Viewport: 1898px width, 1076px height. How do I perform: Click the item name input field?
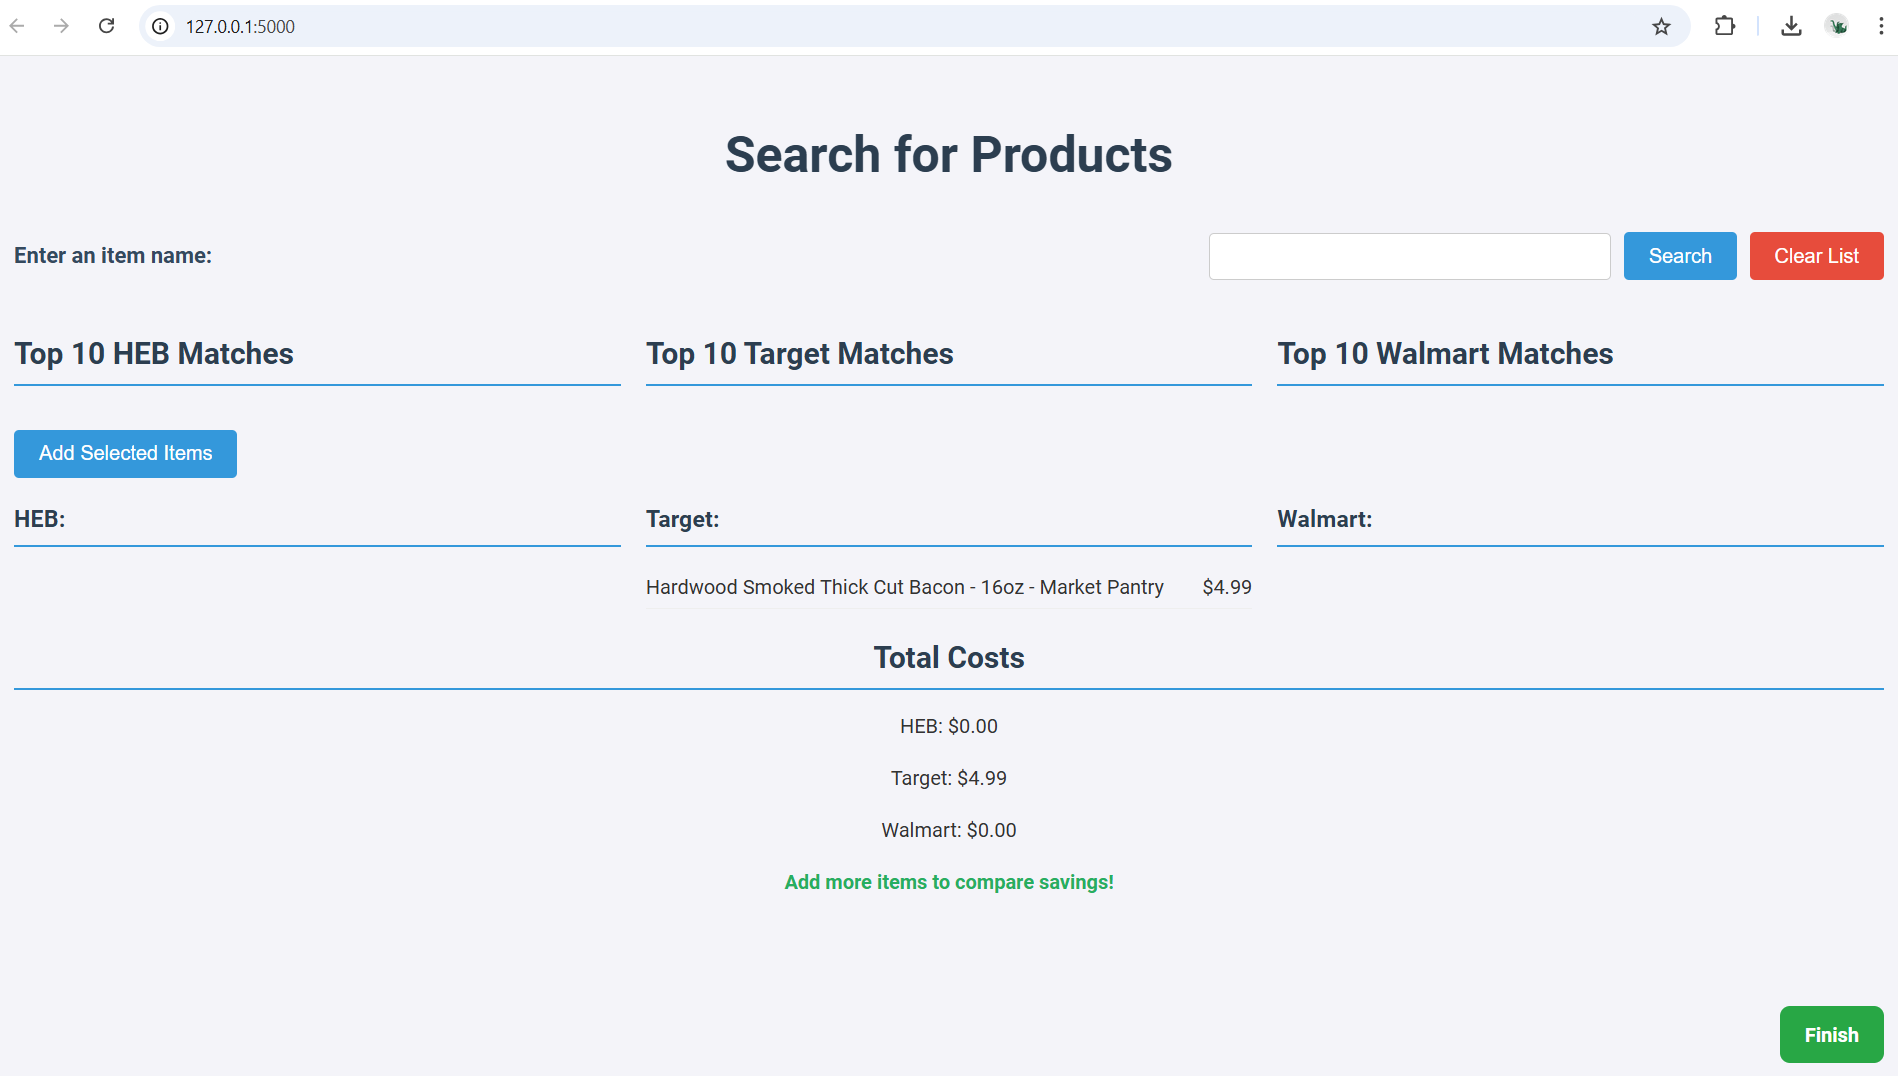(1409, 256)
